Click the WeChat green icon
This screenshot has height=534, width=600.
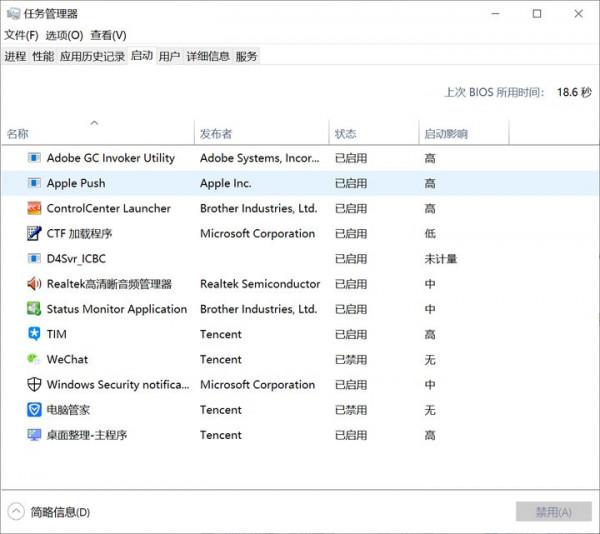click(x=33, y=359)
